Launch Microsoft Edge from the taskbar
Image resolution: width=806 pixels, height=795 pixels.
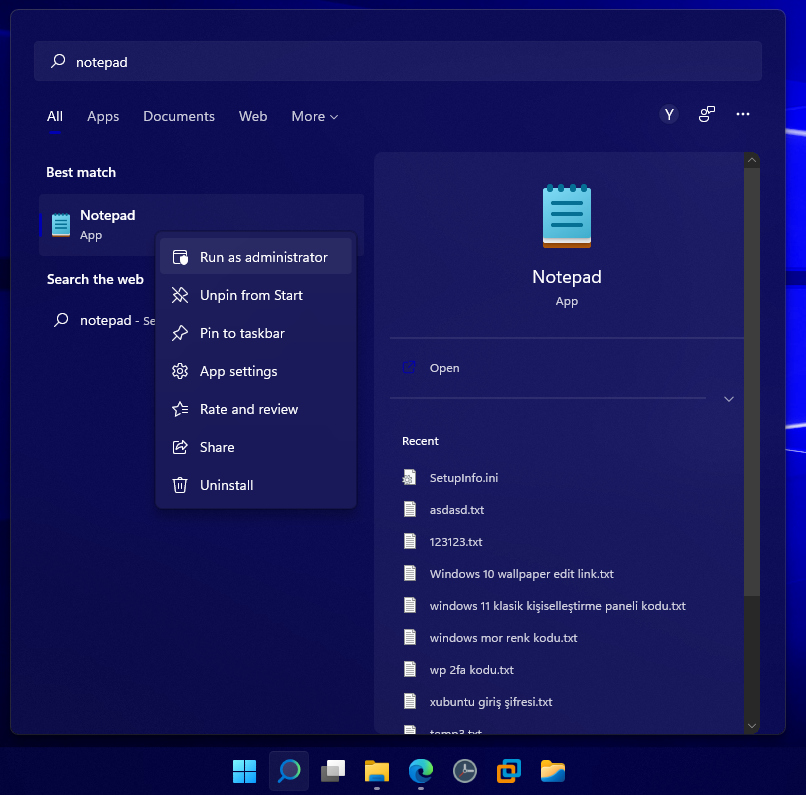point(421,771)
